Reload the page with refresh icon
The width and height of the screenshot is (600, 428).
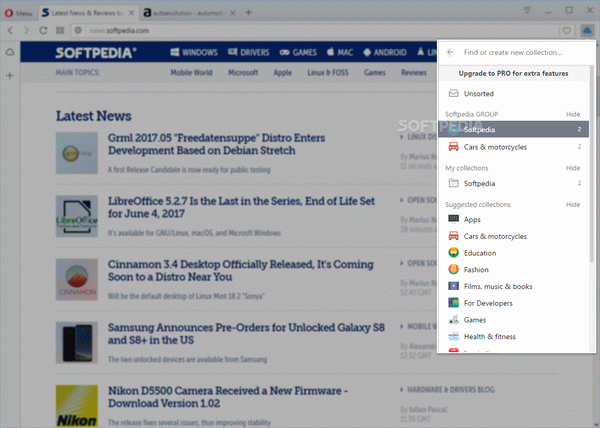tap(43, 31)
